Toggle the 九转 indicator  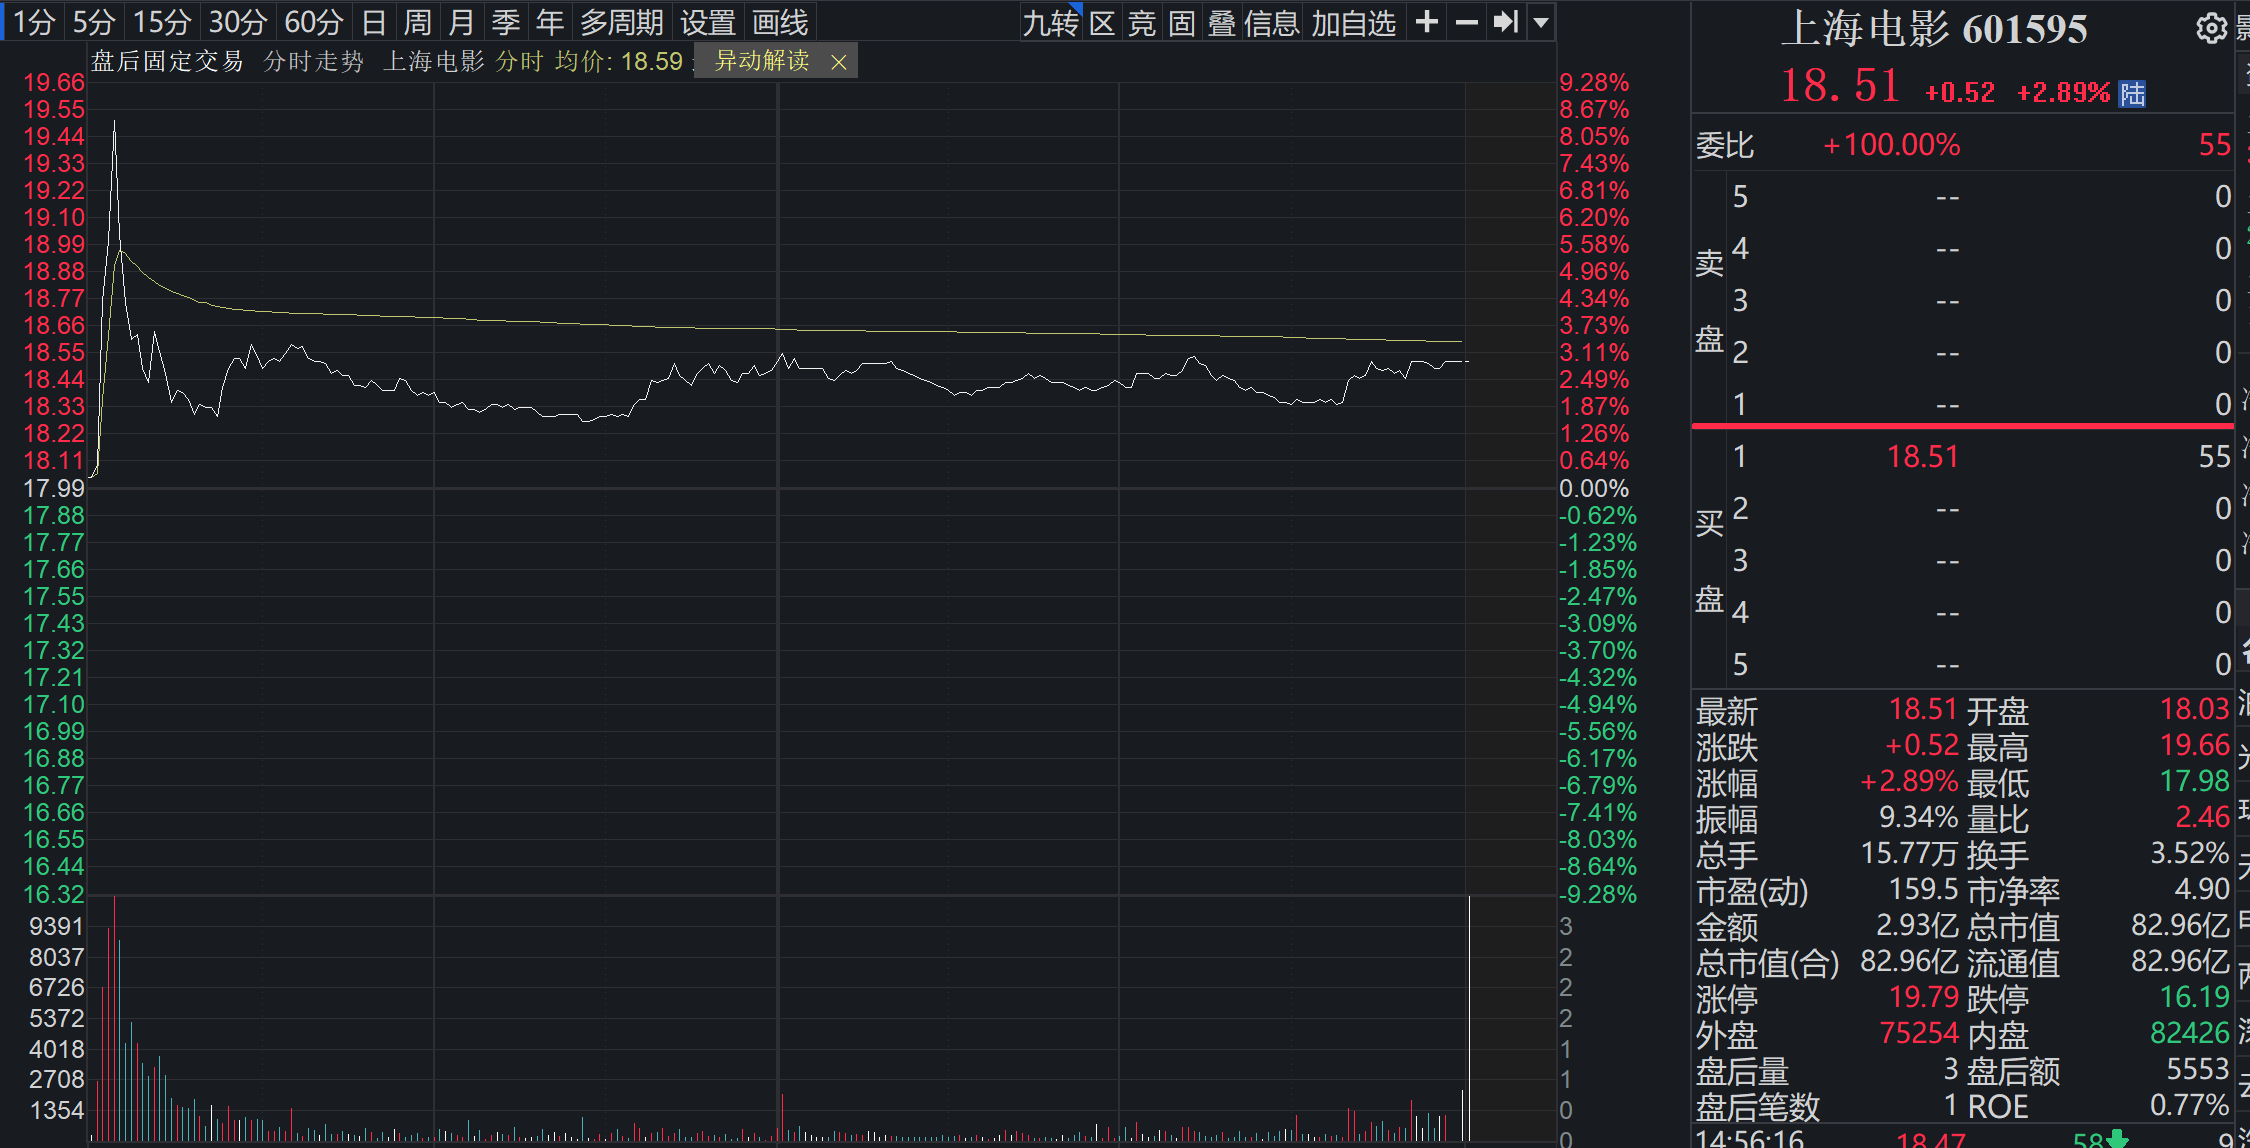tap(1051, 22)
